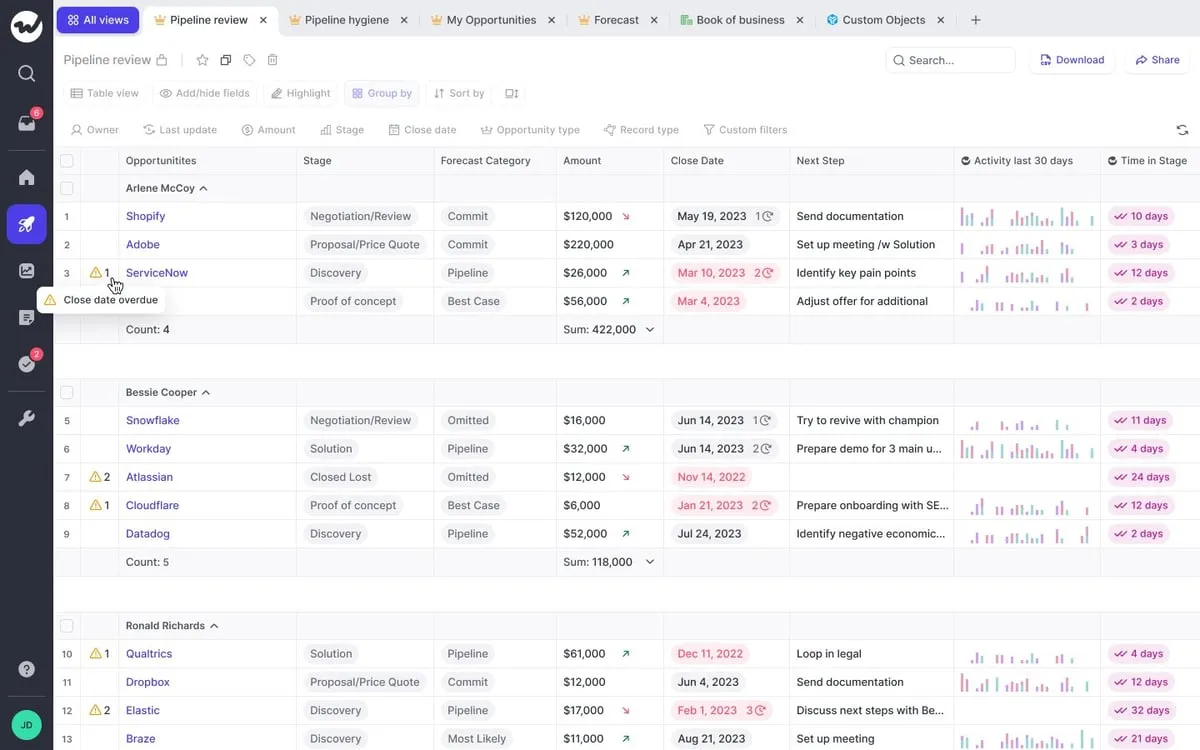Click the layout icon right of Sort by
The height and width of the screenshot is (750, 1200).
[511, 93]
